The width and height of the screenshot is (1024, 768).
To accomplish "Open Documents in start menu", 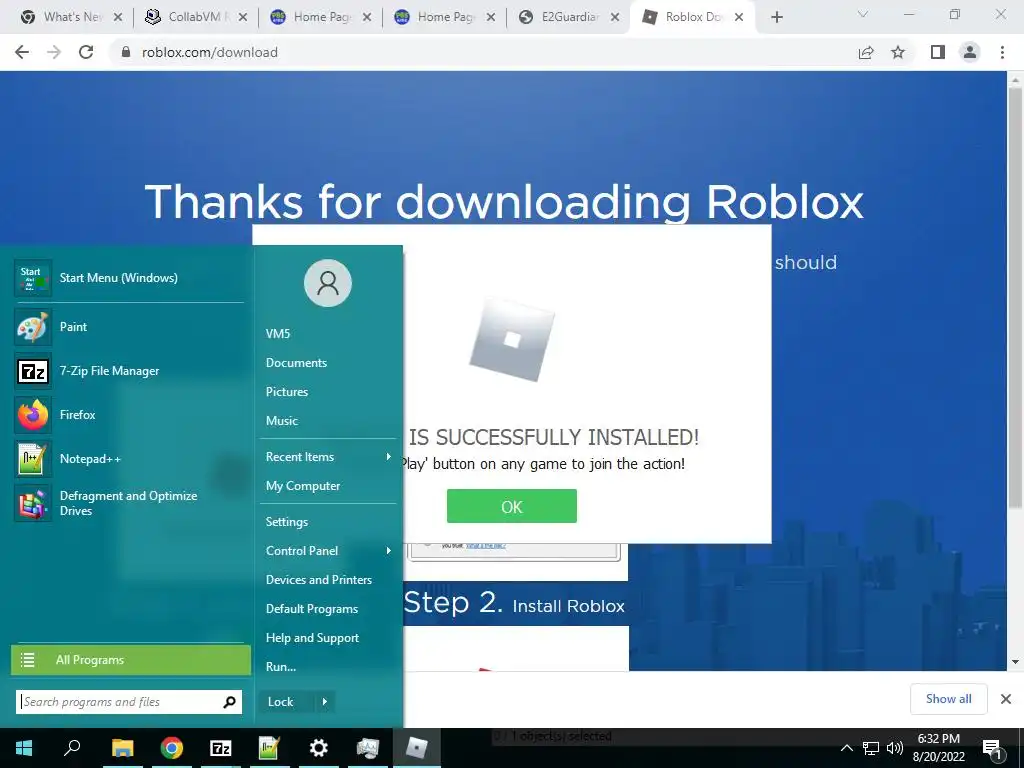I will pyautogui.click(x=296, y=362).
